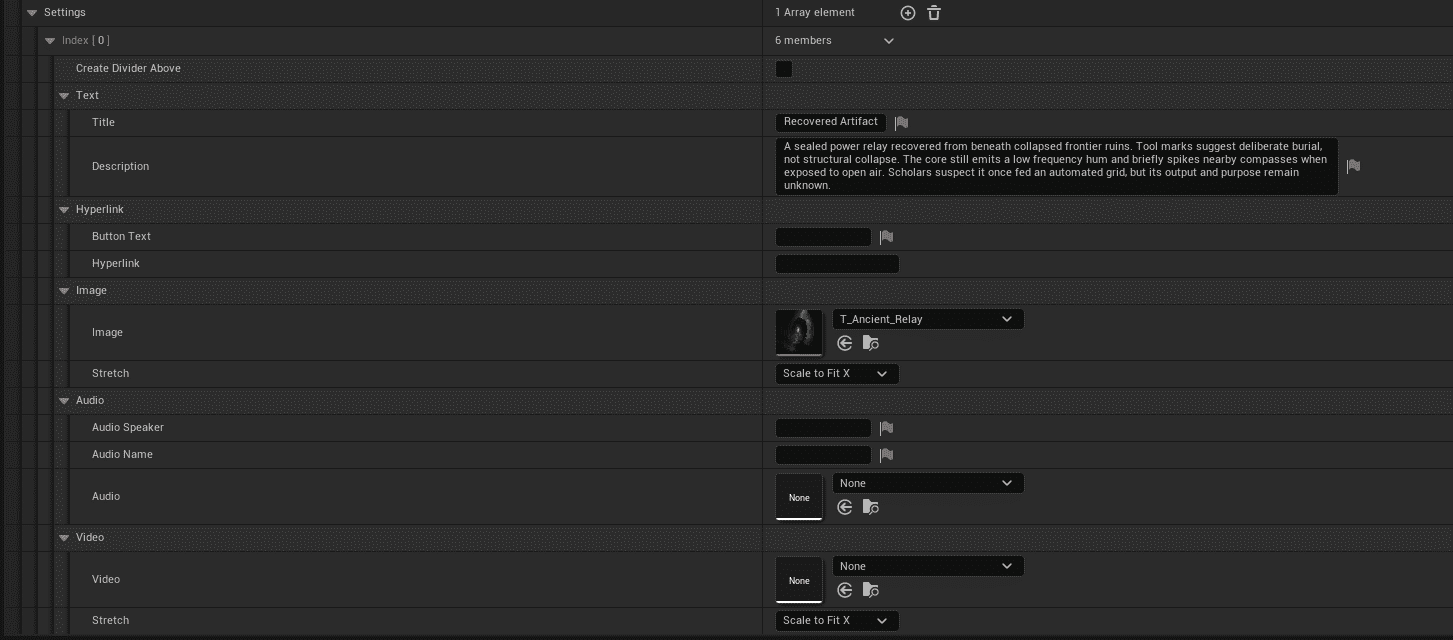Toggle Create Divider Above checkbox

[x=784, y=69]
